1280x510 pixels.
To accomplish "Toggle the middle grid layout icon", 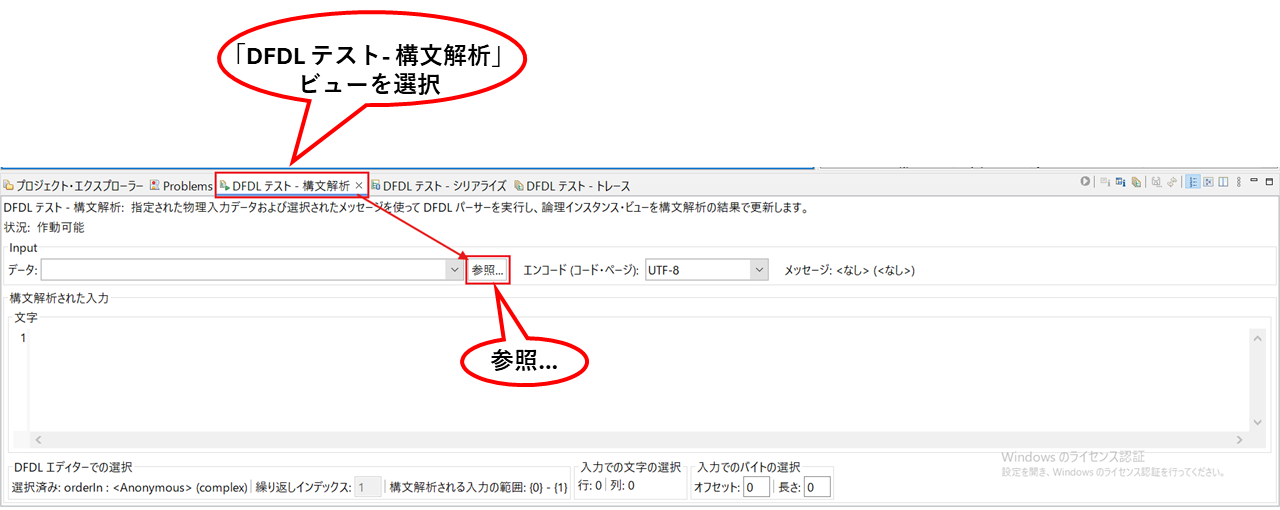I will [1208, 182].
